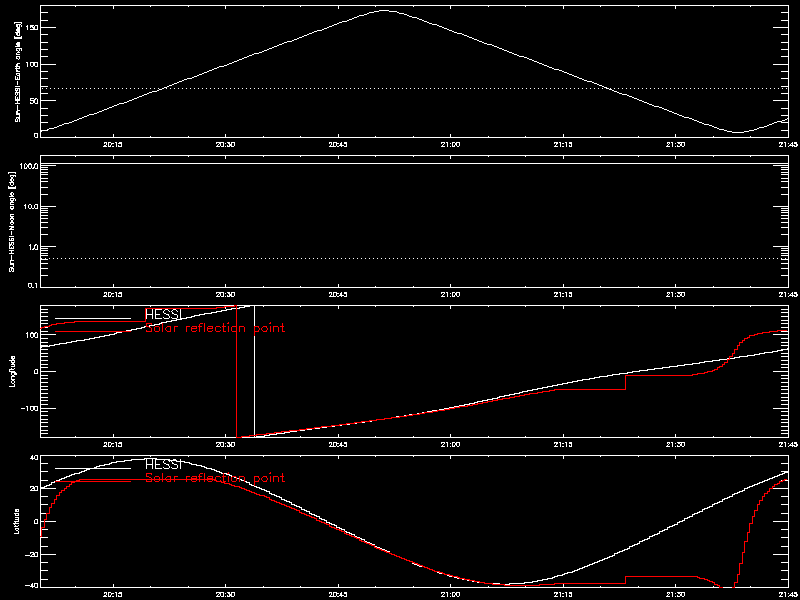The height and width of the screenshot is (600, 800).
Task: Click the "Latitude" axis title
Action: coord(19,521)
